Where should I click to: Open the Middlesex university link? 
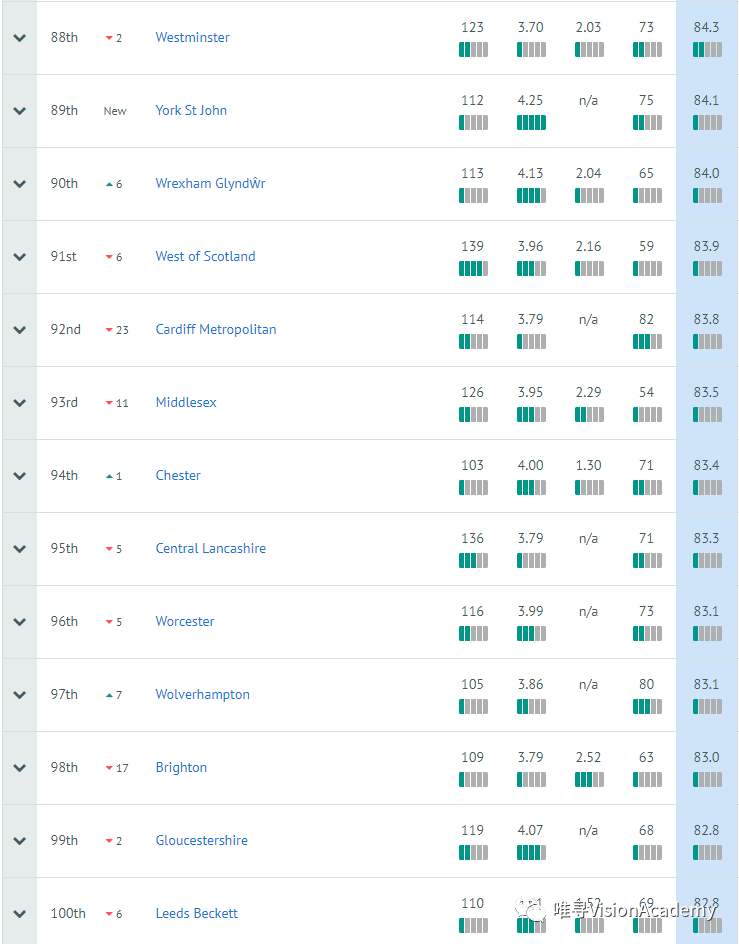186,402
